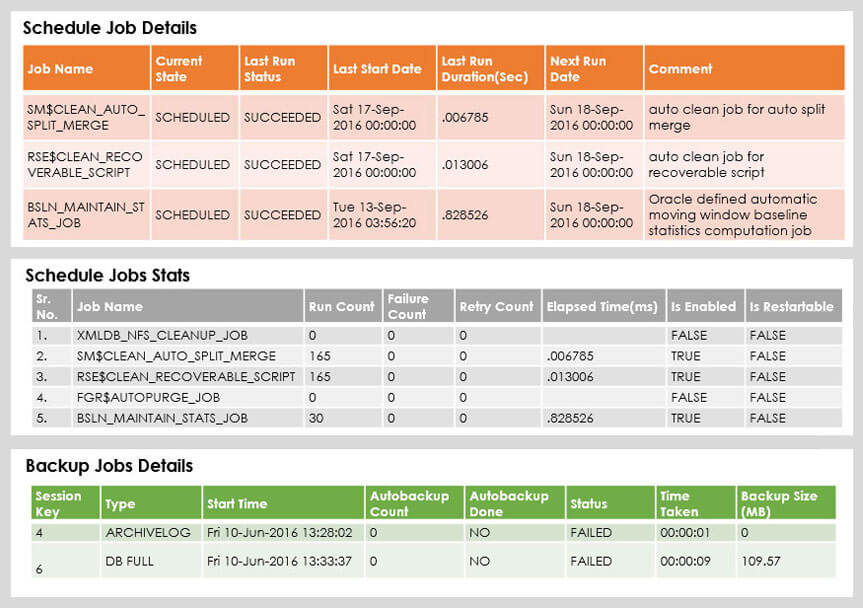Click the 'auto clean job for auto split merge' comment
The image size is (863, 608).
(x=737, y=117)
